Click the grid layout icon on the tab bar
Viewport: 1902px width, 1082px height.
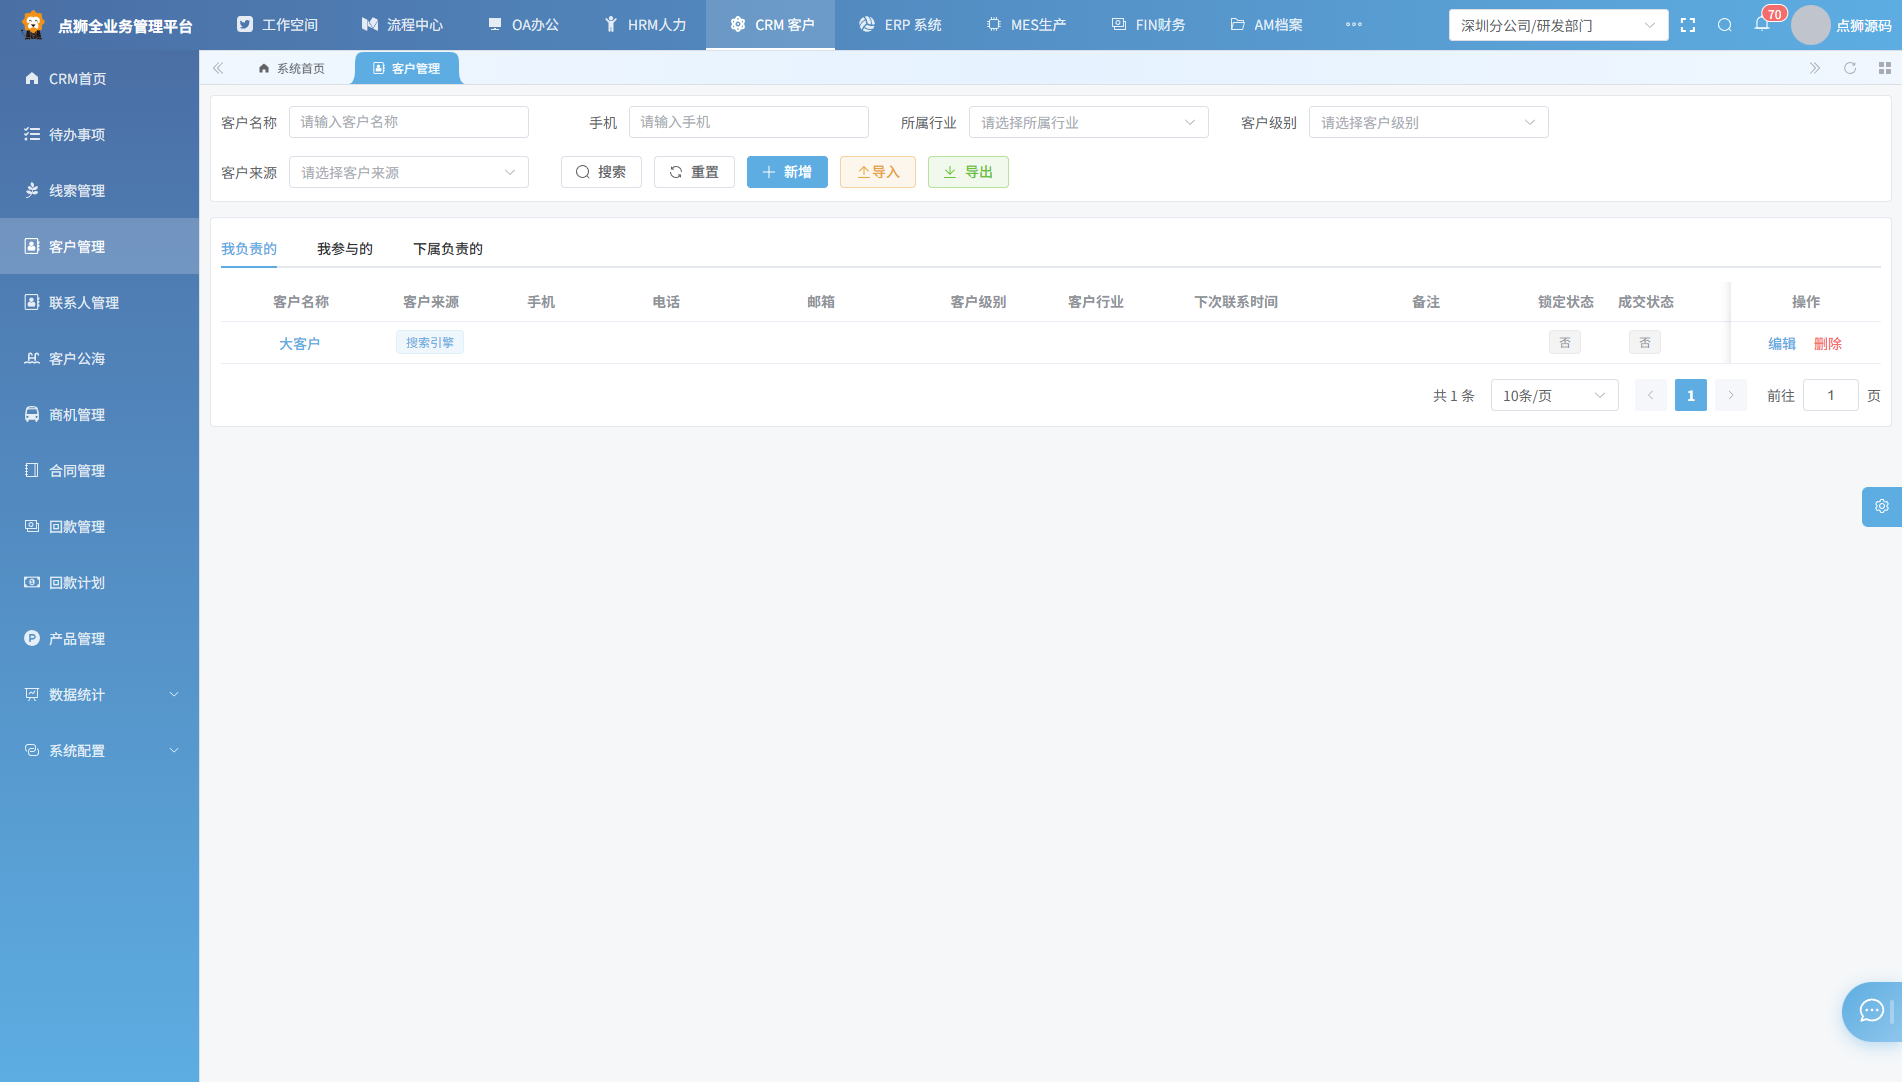pos(1885,68)
